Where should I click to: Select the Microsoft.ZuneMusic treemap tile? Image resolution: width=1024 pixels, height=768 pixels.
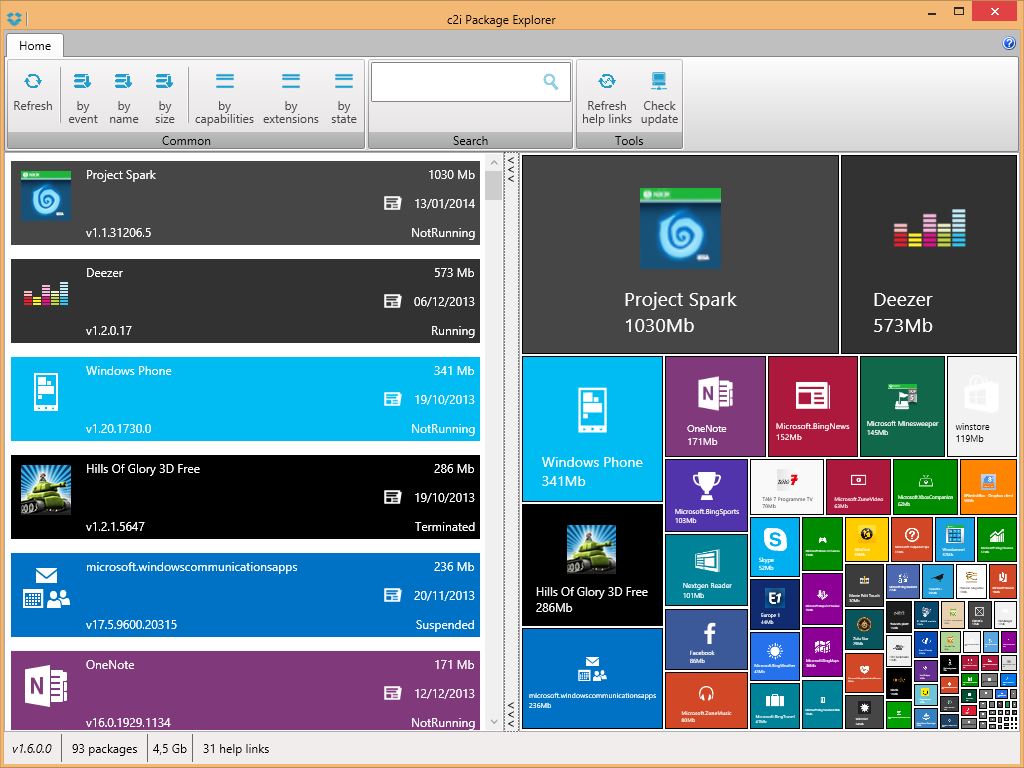tap(706, 700)
